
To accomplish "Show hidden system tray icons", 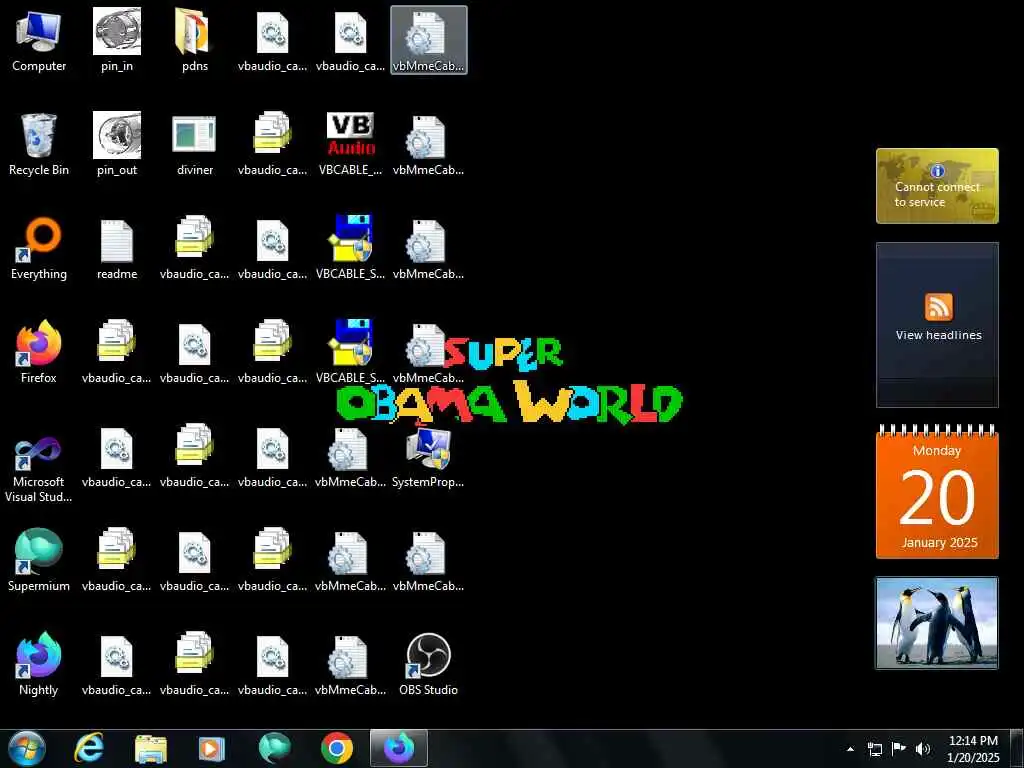I will (850, 749).
